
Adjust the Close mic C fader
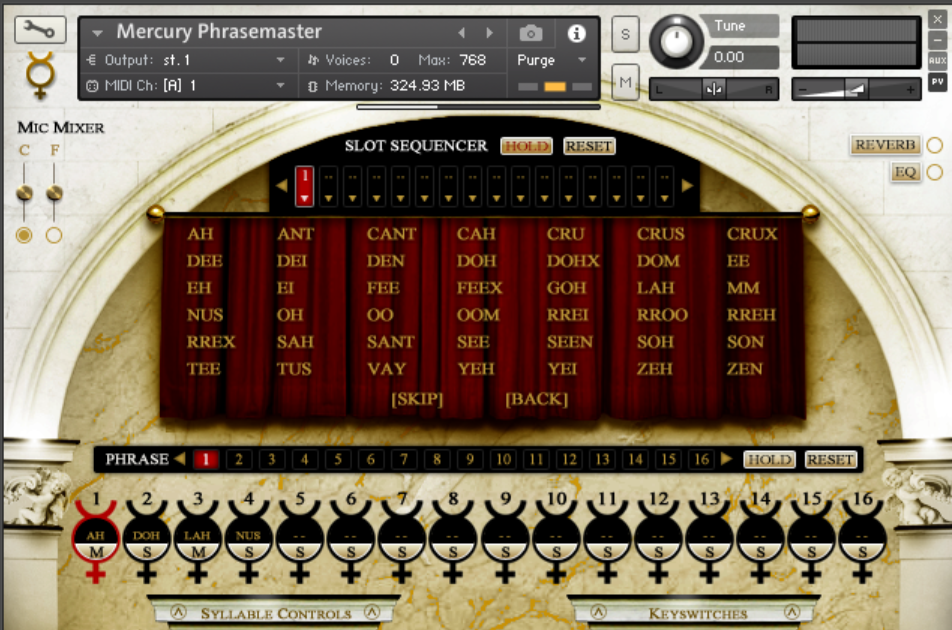[24, 194]
